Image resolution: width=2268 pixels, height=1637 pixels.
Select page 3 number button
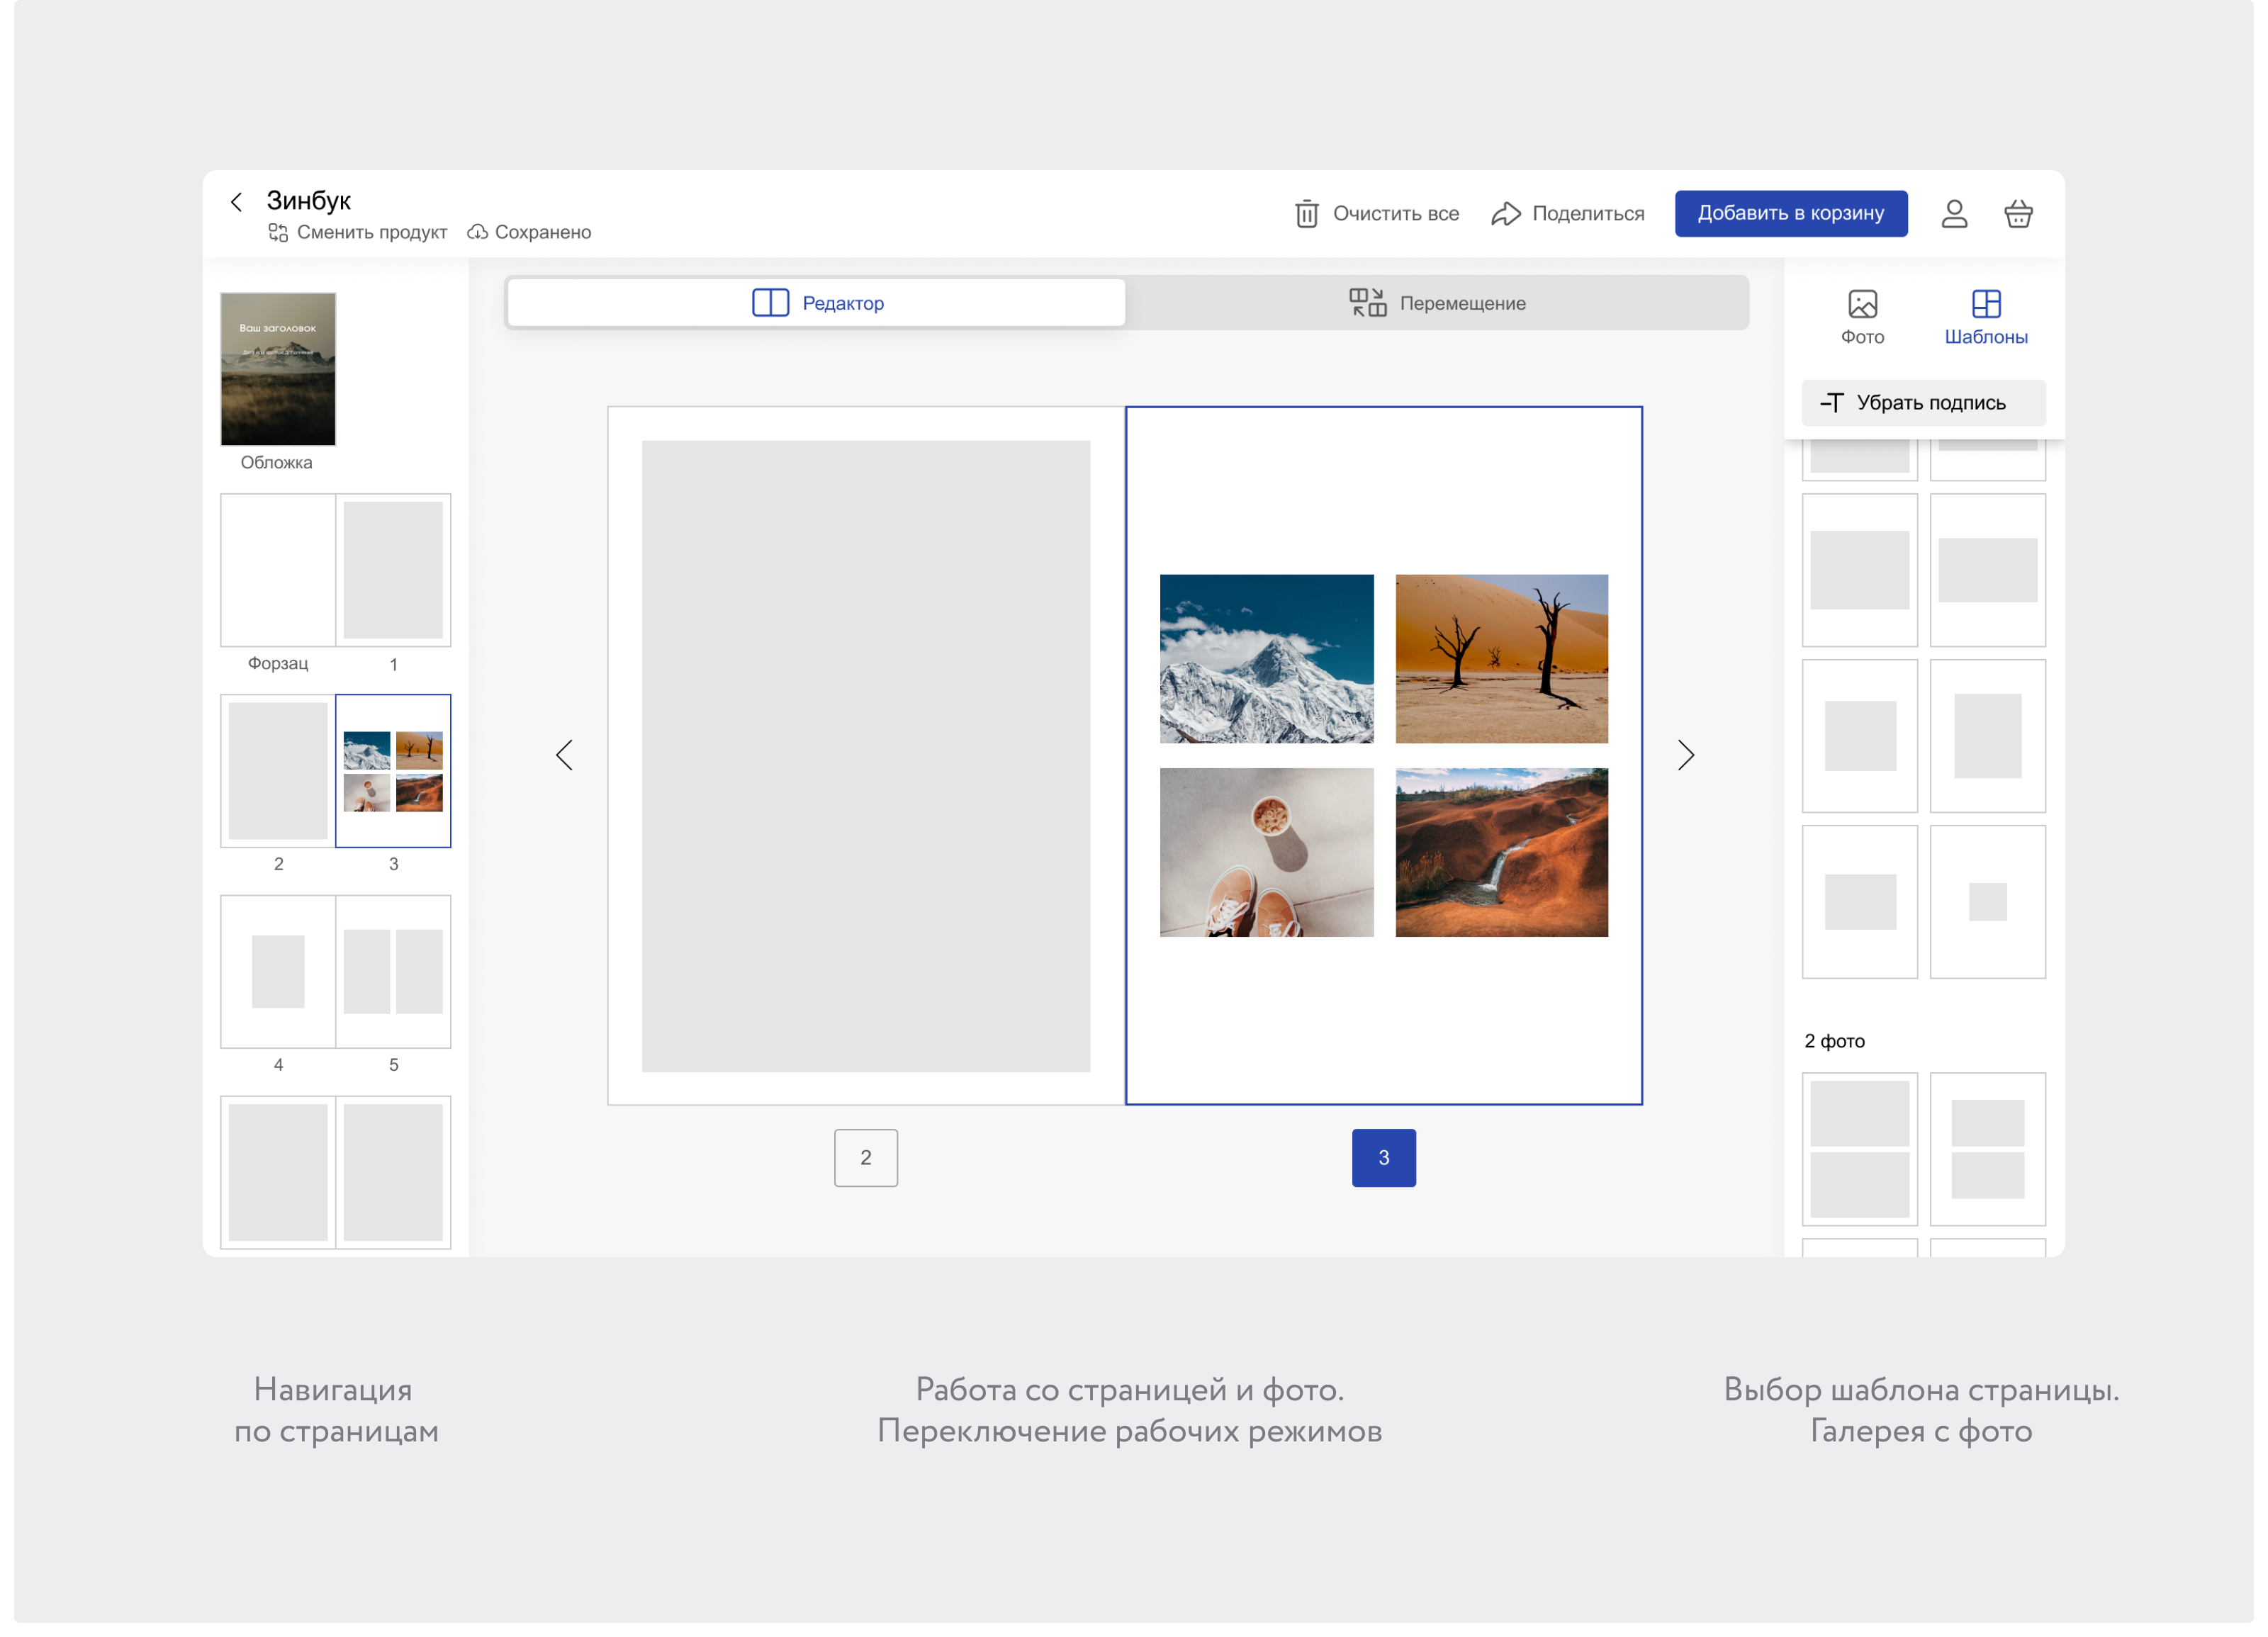point(1384,1157)
